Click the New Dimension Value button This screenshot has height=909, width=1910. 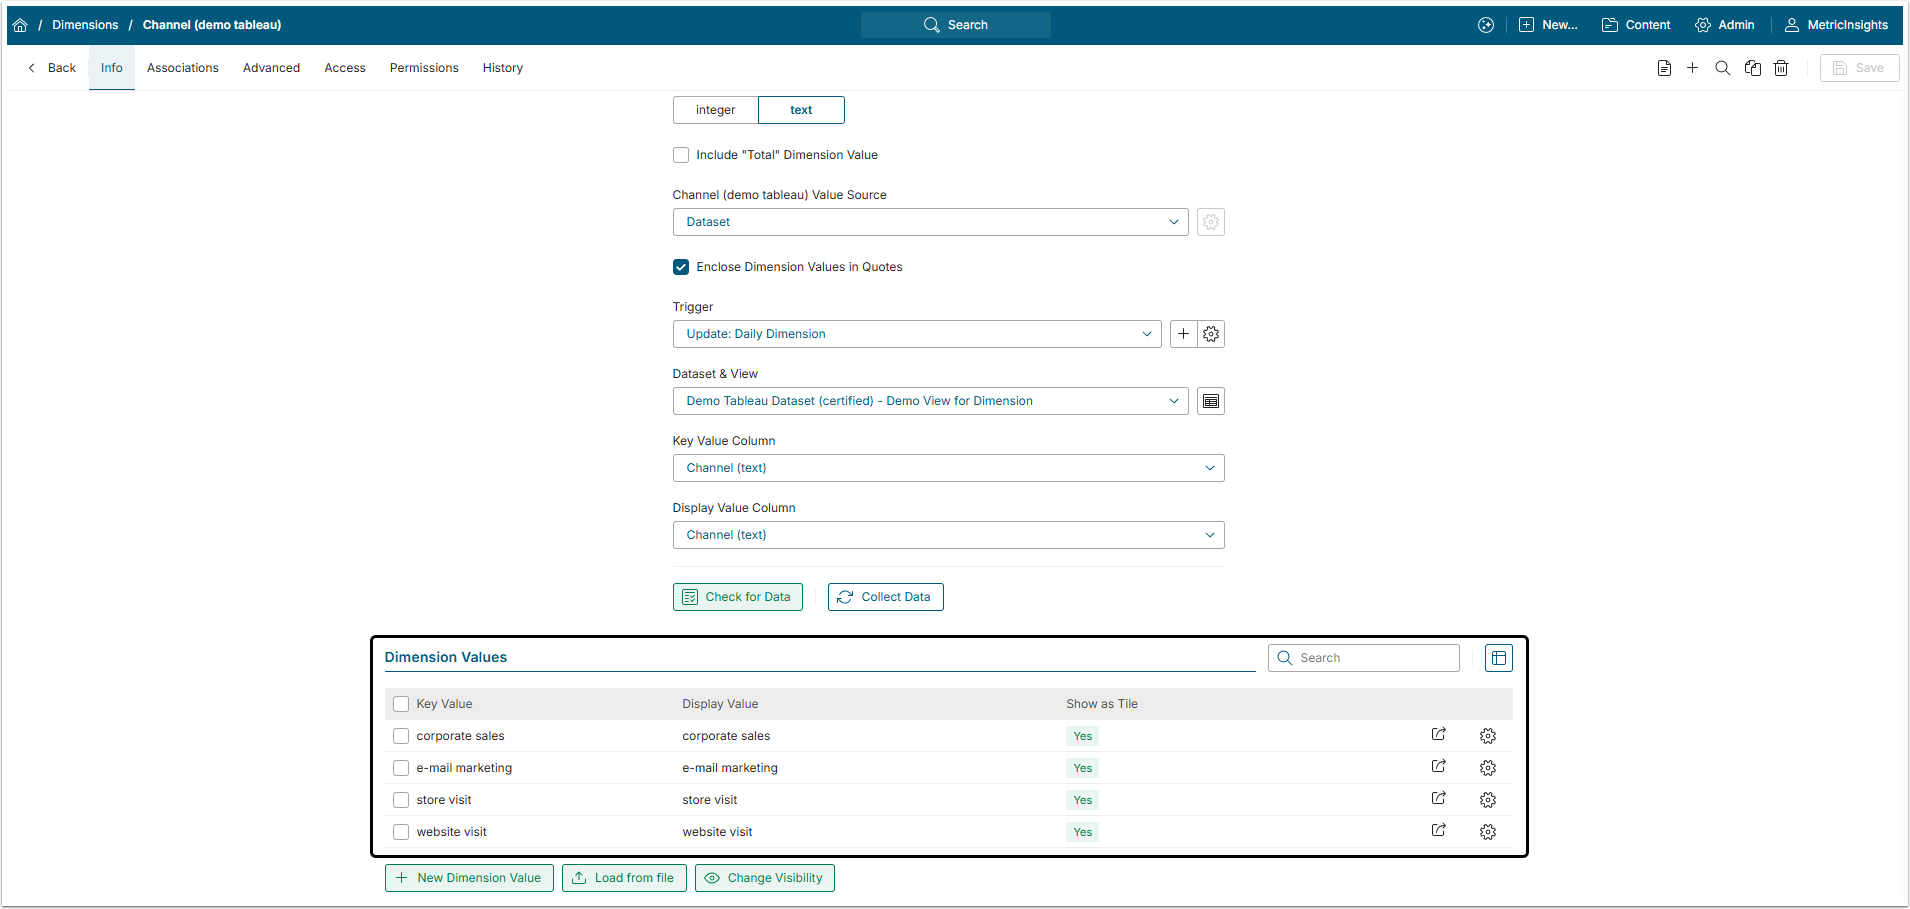[x=469, y=878]
